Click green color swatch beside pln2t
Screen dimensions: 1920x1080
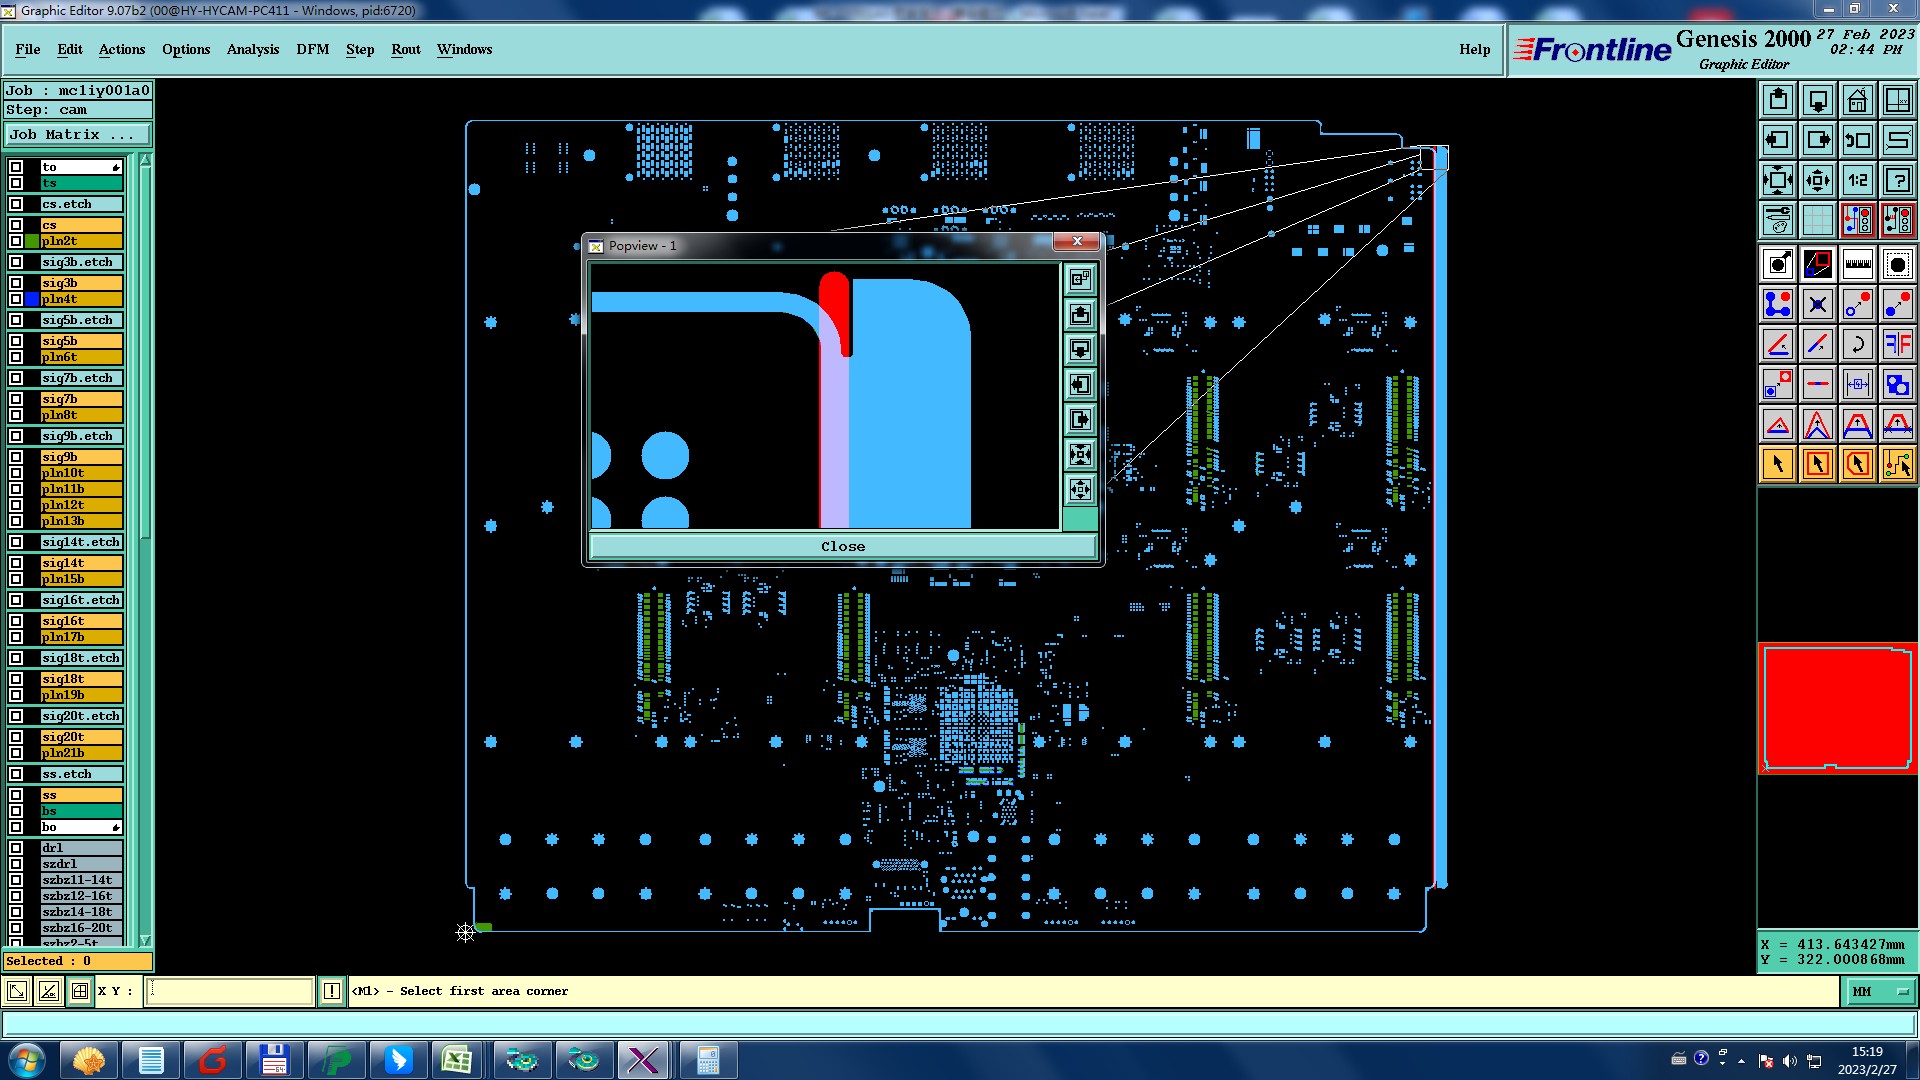(x=32, y=241)
